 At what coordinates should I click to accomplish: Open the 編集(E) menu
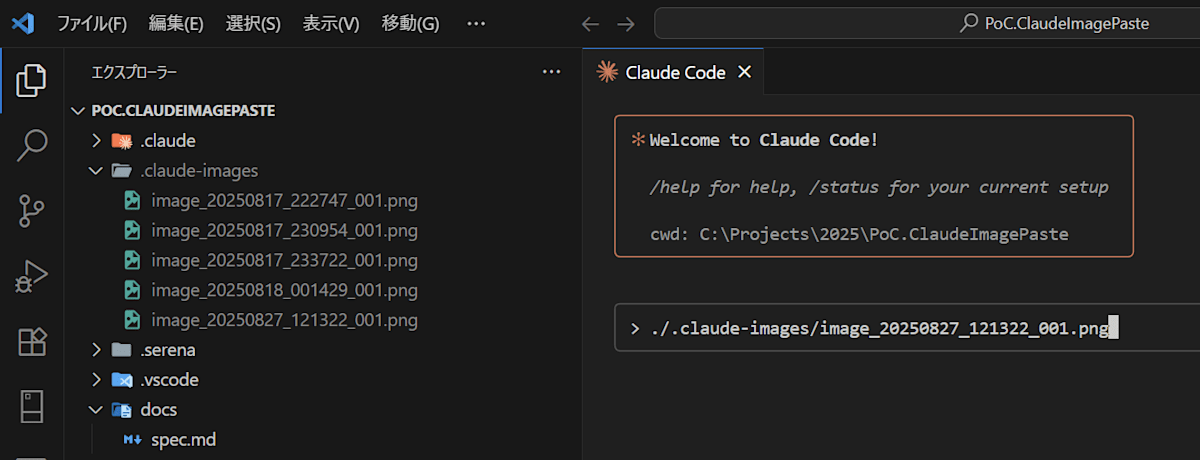pyautogui.click(x=176, y=23)
